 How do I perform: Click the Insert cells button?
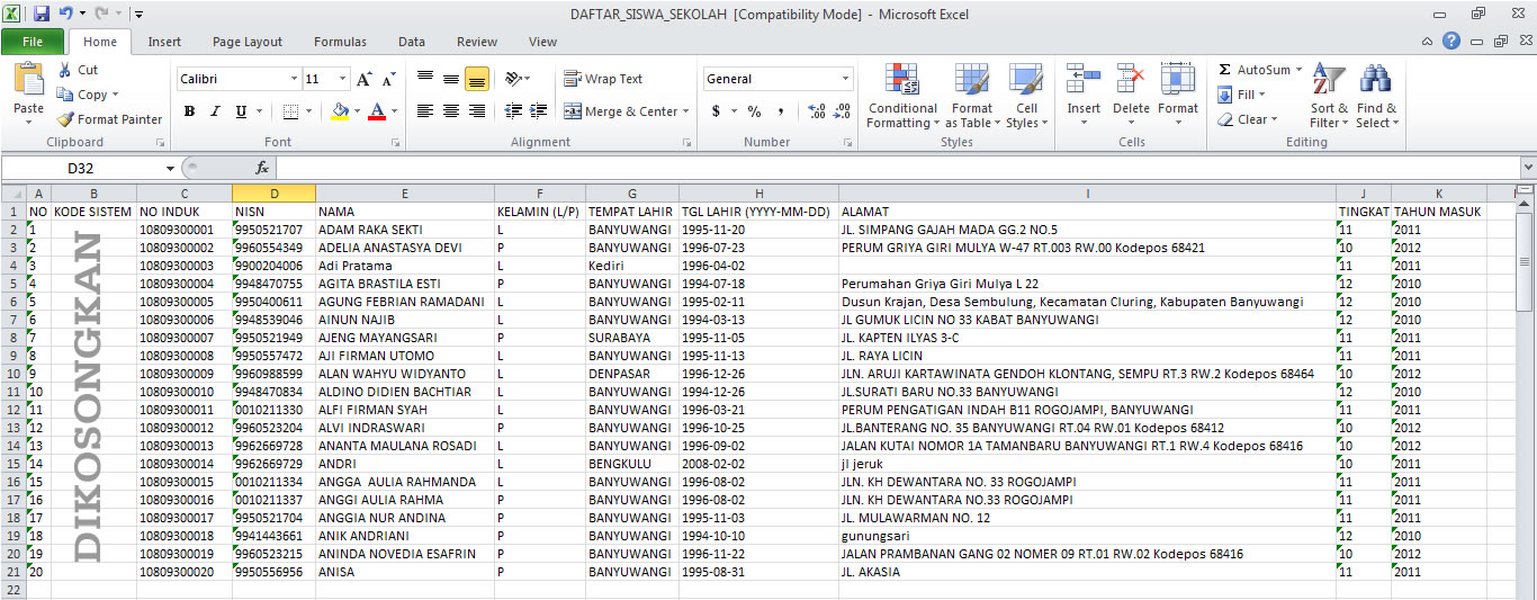click(1083, 96)
